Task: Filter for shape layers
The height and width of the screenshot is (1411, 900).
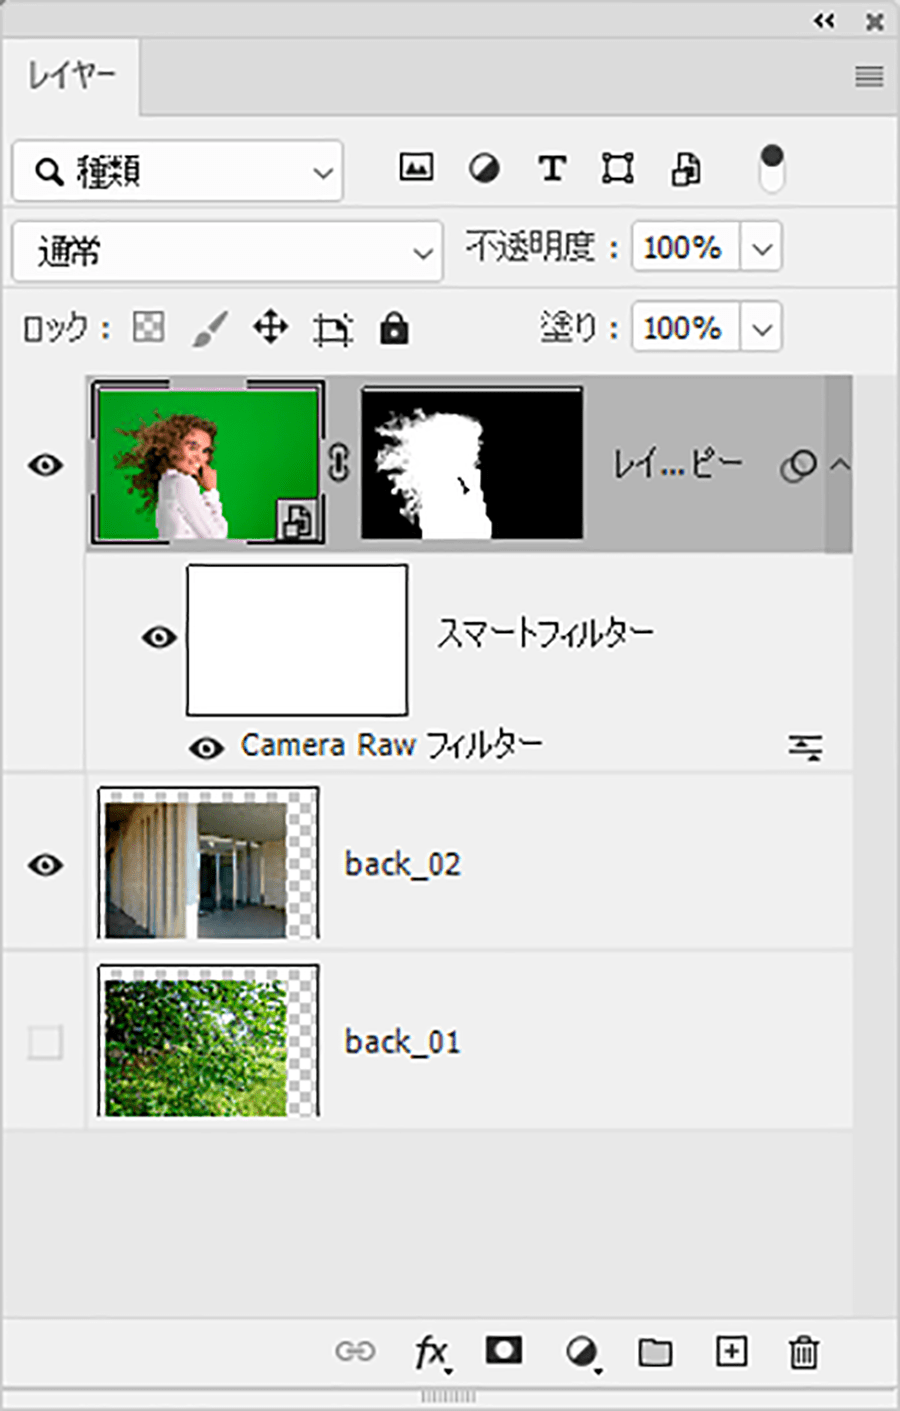Action: pos(618,168)
